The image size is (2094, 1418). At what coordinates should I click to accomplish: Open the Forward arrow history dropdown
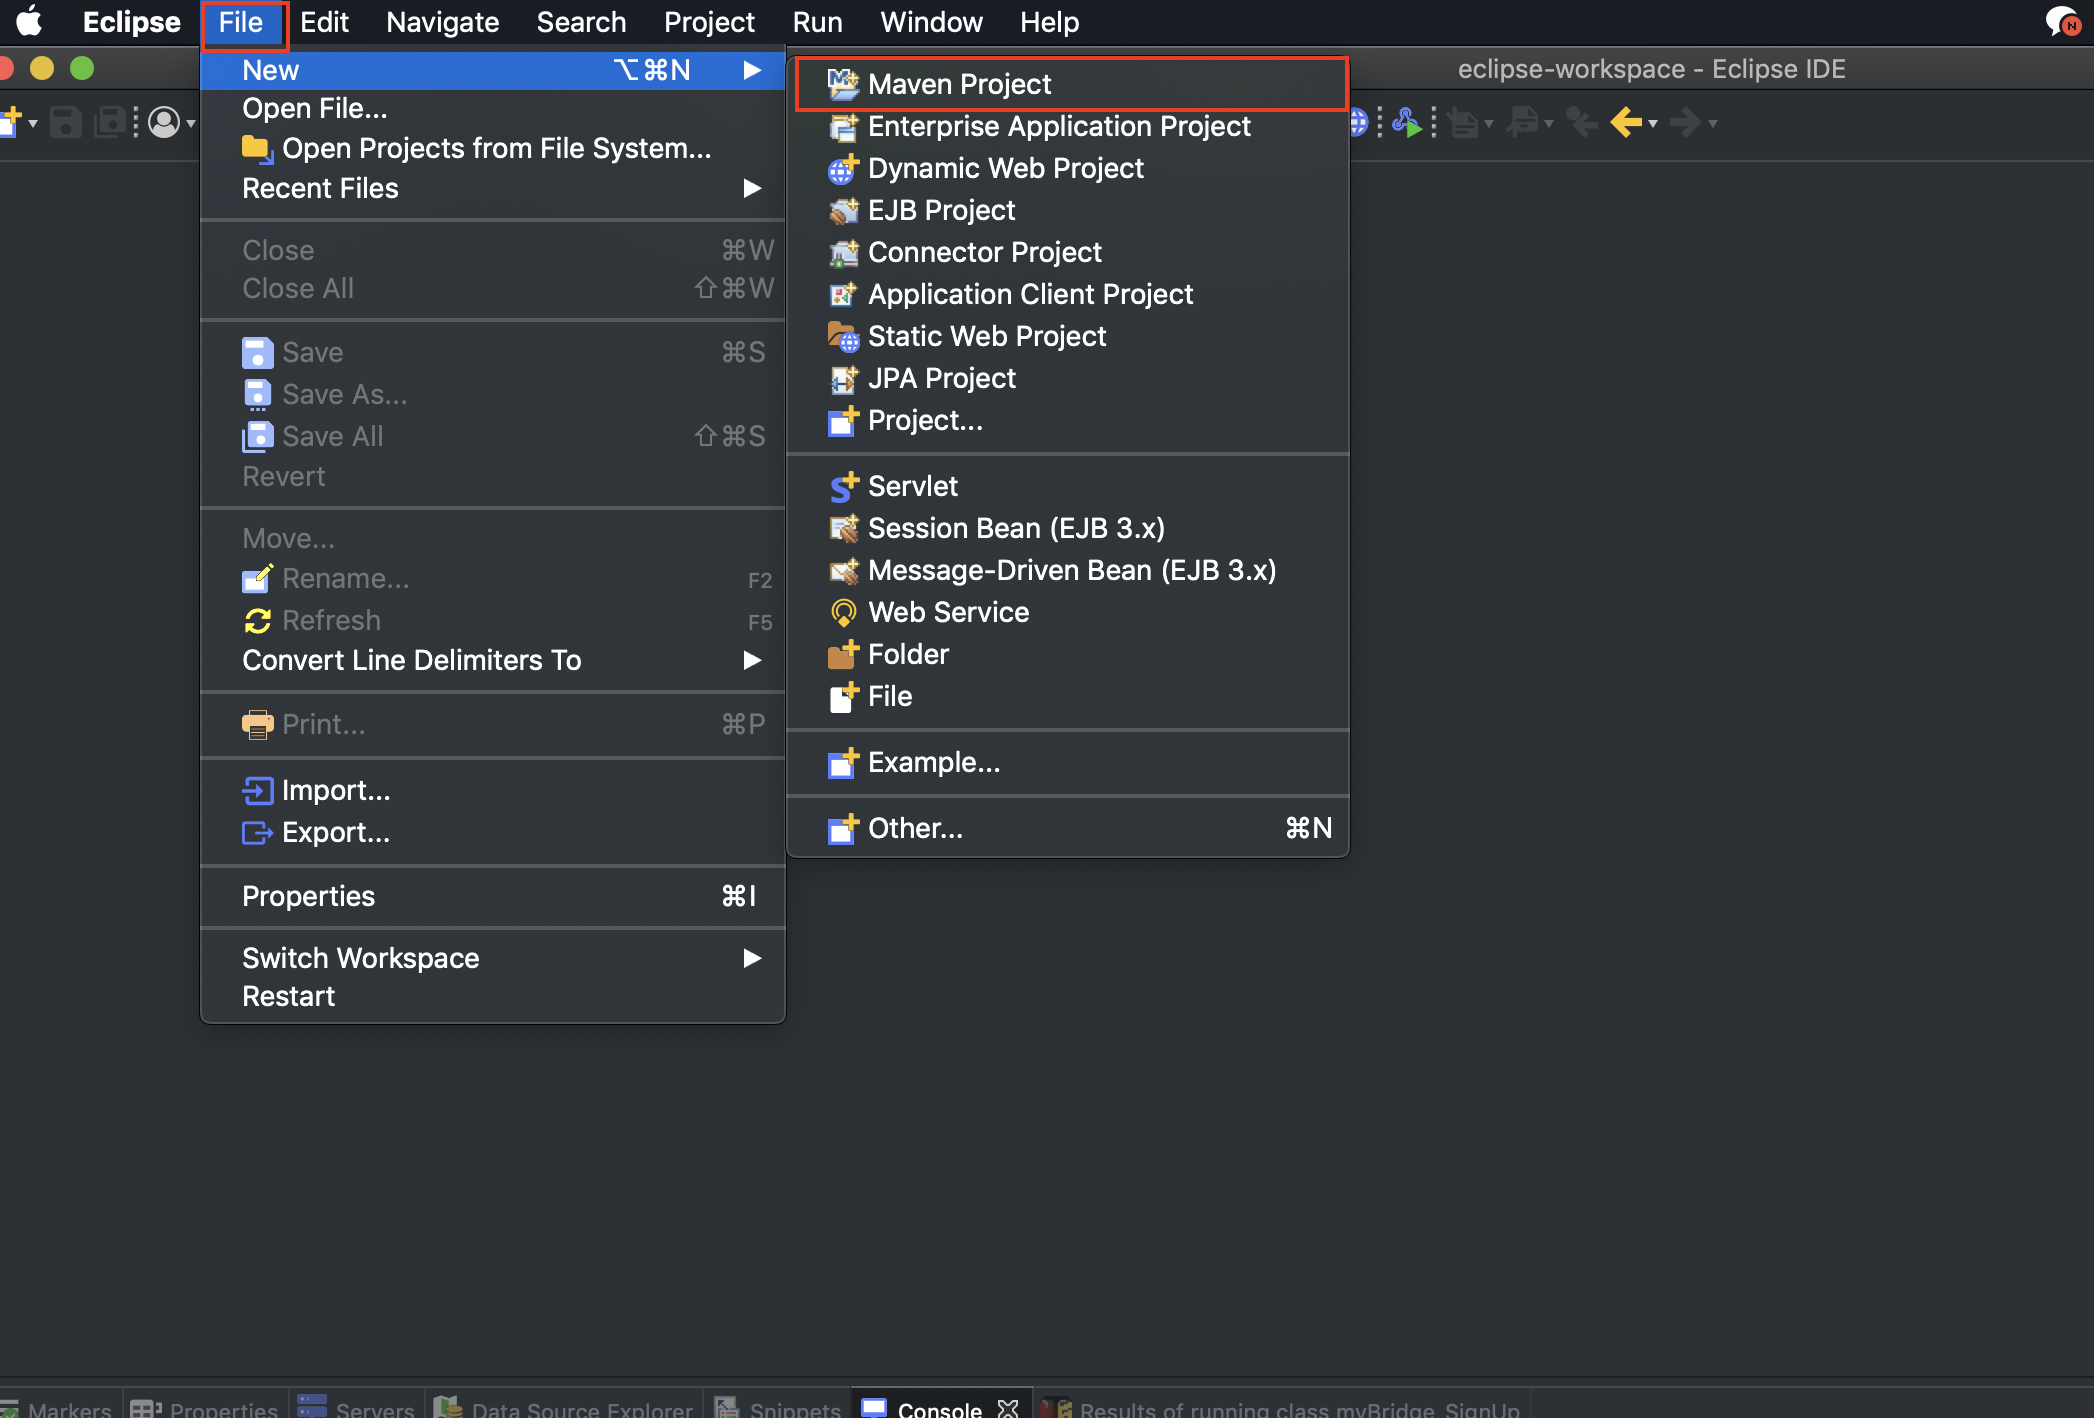[1713, 124]
